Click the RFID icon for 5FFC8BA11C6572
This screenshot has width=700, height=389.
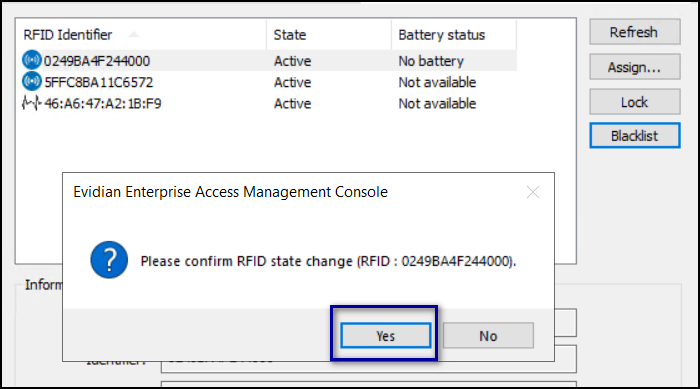click(32, 81)
